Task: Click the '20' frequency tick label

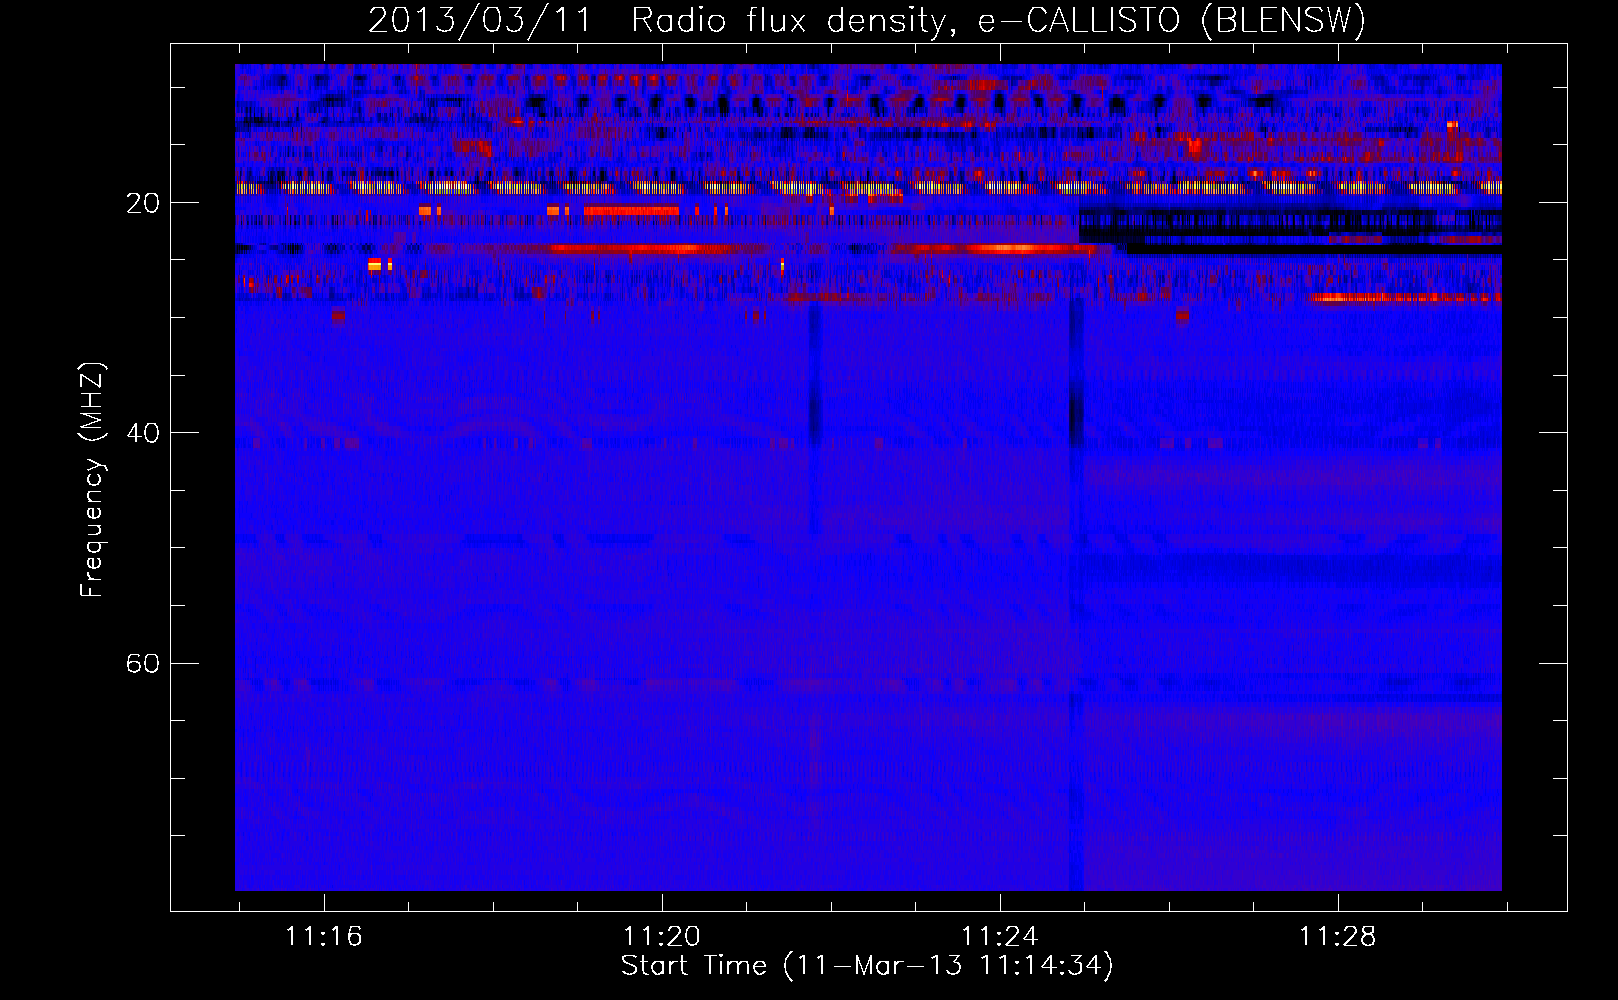Action: [x=143, y=203]
